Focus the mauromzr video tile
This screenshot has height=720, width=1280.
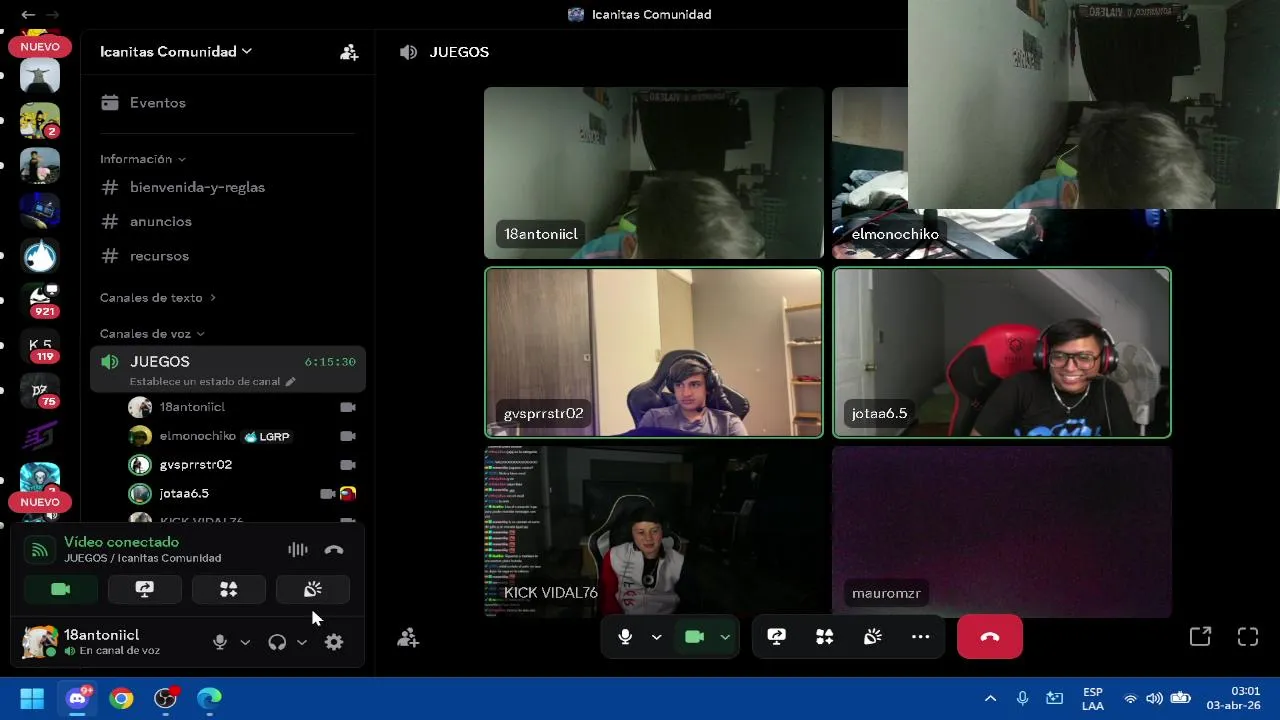tap(1001, 532)
